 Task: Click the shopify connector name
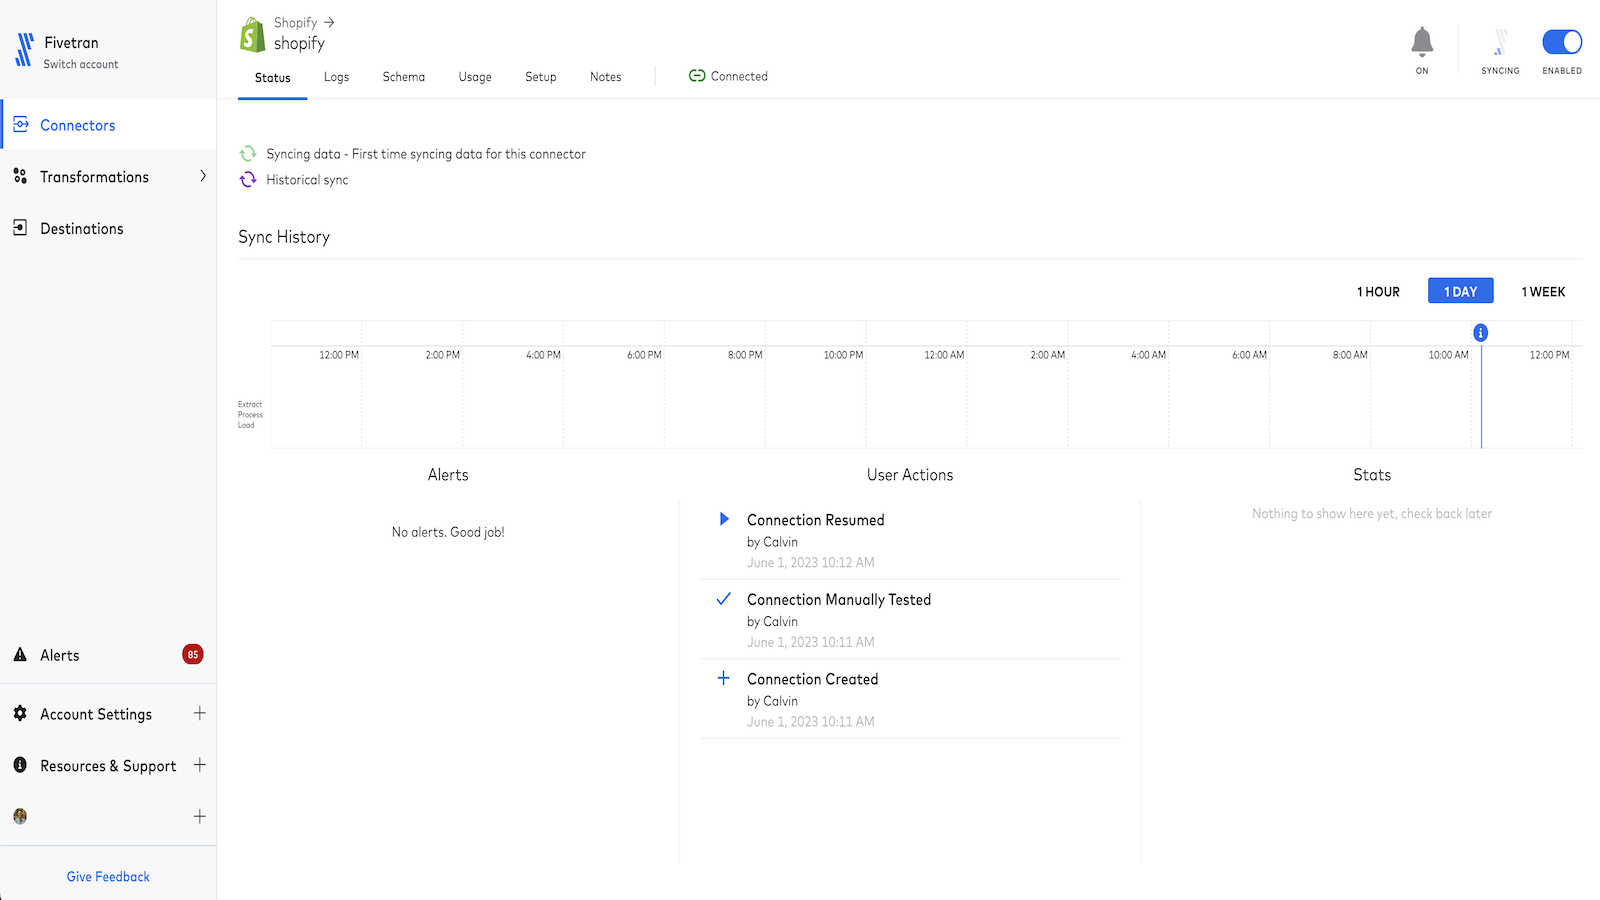pyautogui.click(x=299, y=43)
